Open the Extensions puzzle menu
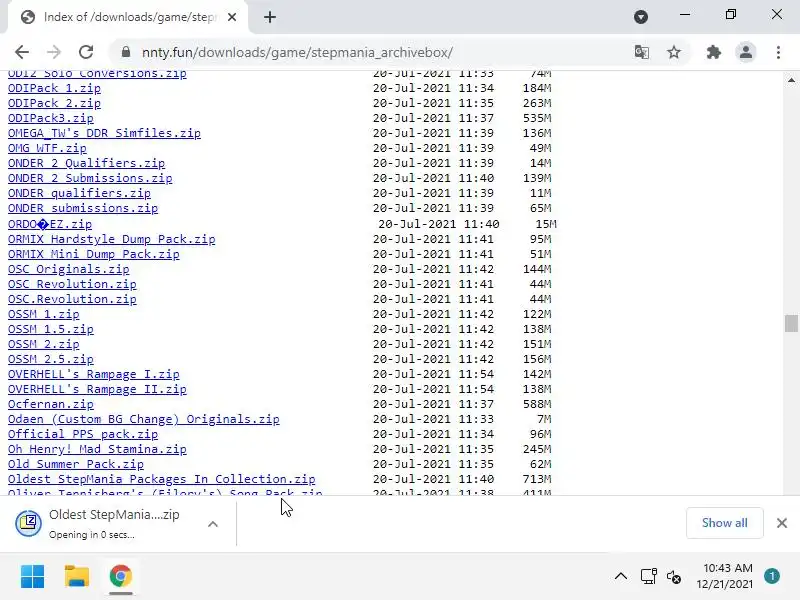This screenshot has height=600, width=800. click(x=713, y=52)
